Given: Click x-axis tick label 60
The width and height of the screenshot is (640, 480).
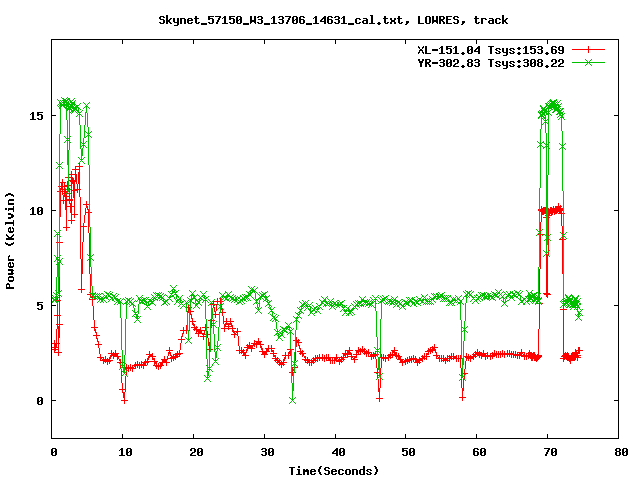Looking at the screenshot, I should (480, 452).
